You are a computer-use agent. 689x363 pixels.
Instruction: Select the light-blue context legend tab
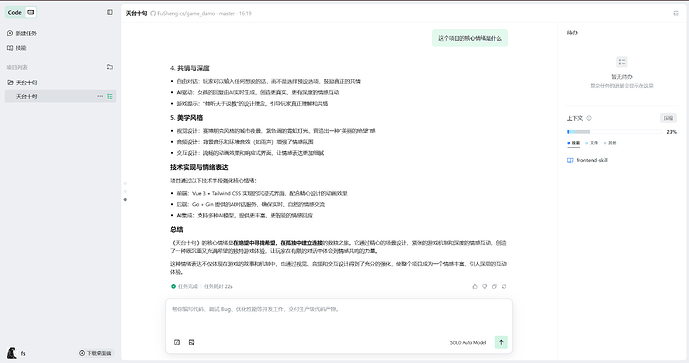point(592,143)
